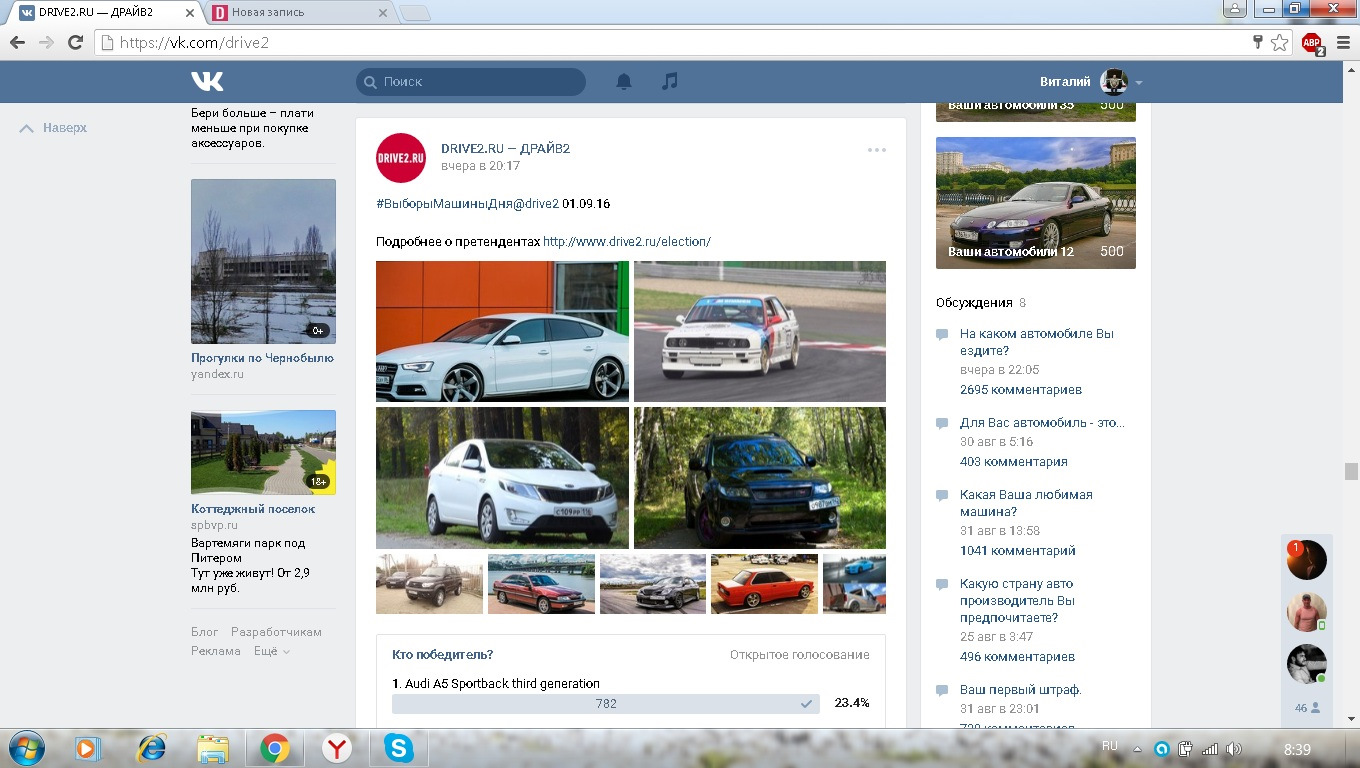This screenshot has height=768, width=1360.
Task: Expand Виталий's profile dropdown arrow
Action: coord(1139,83)
